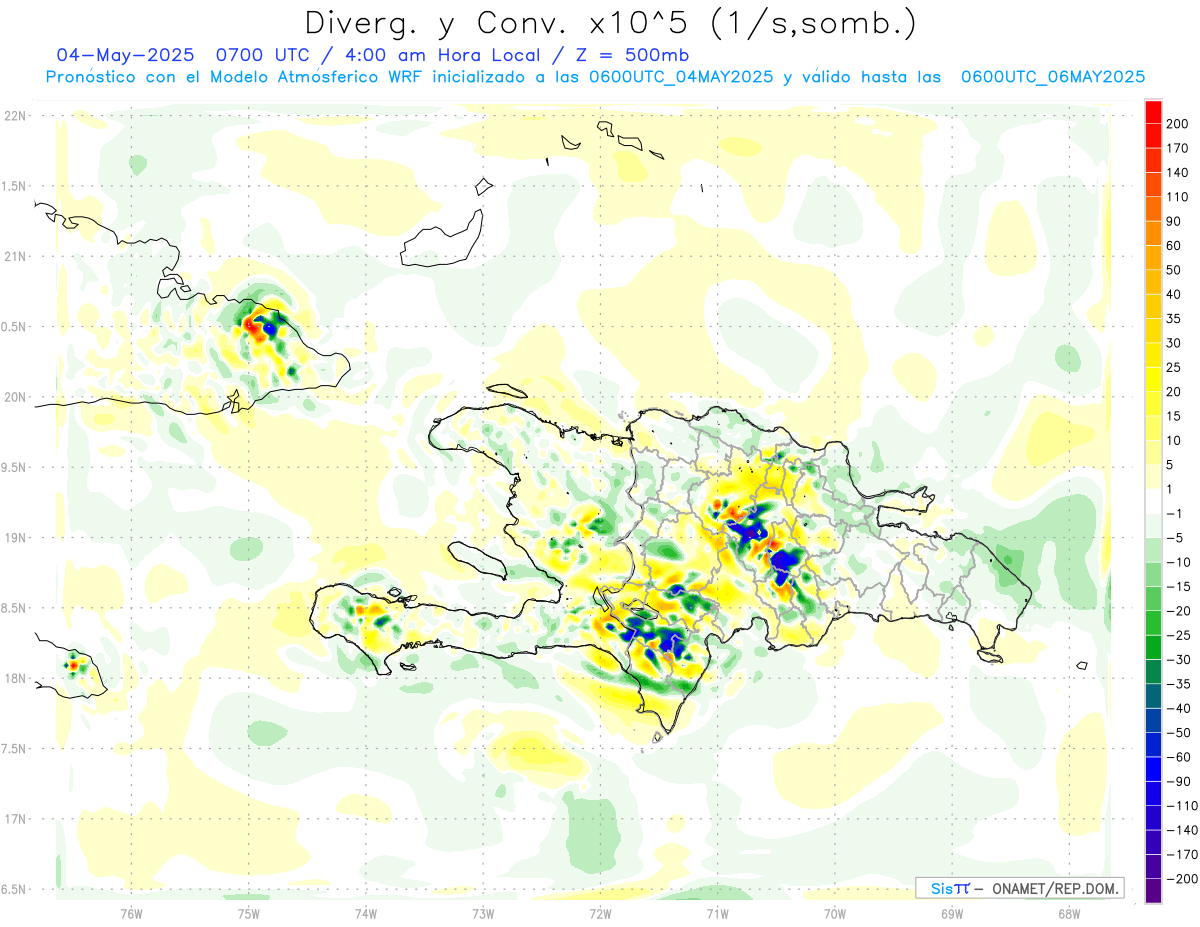Click the longitude label 69W
This screenshot has width=1200, height=927.
point(952,913)
